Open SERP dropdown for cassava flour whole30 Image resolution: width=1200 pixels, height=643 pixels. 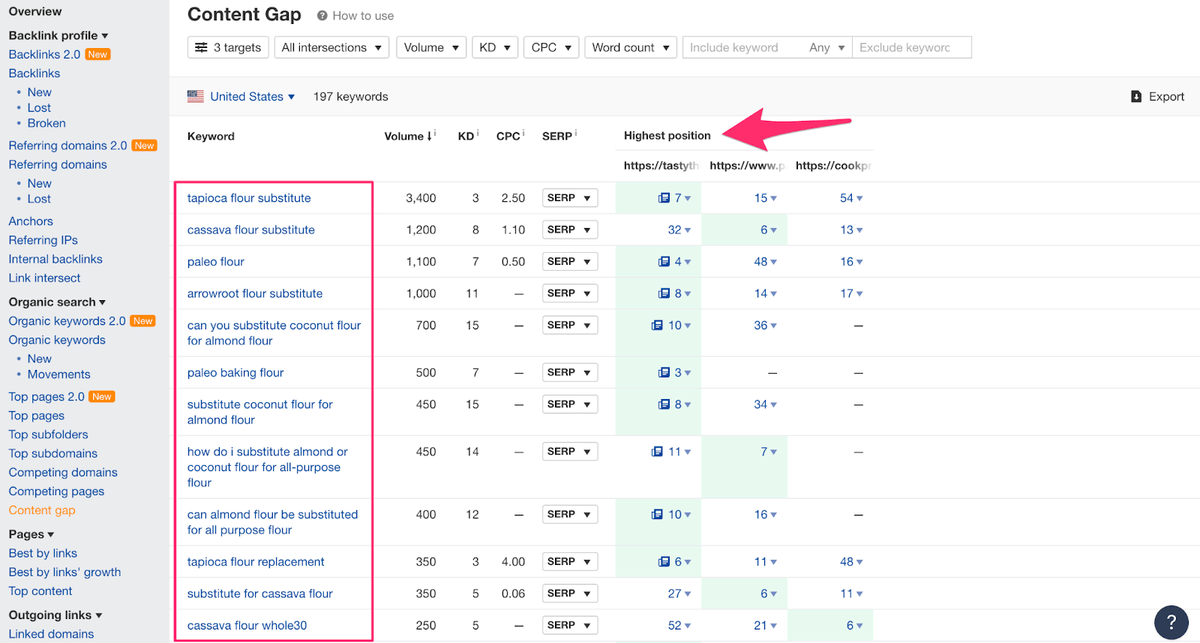[x=570, y=625]
